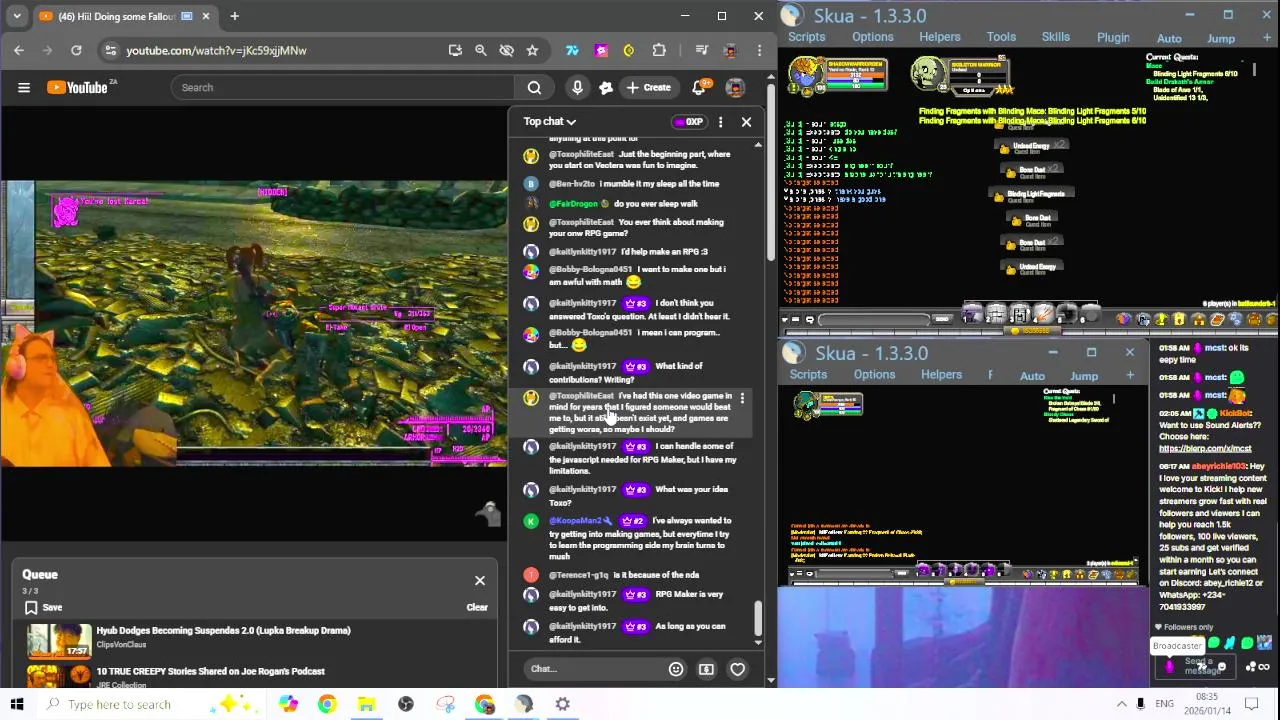Open Hyub Dodges Becoming Suspendas video thumbnail
1280x720 pixels.
tap(59, 640)
